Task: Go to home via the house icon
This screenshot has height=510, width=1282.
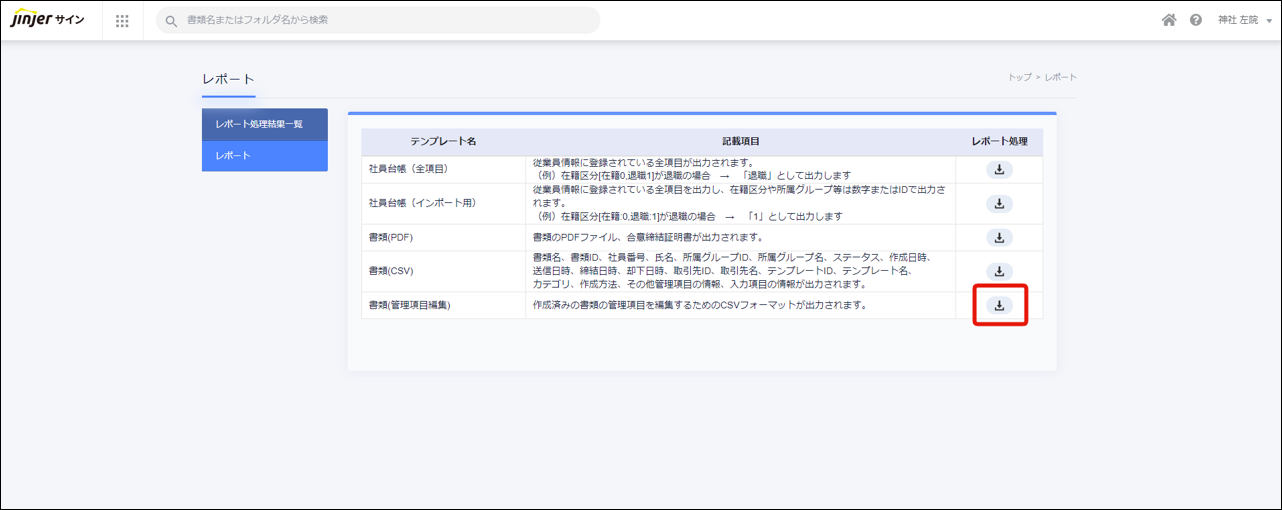Action: click(1168, 20)
